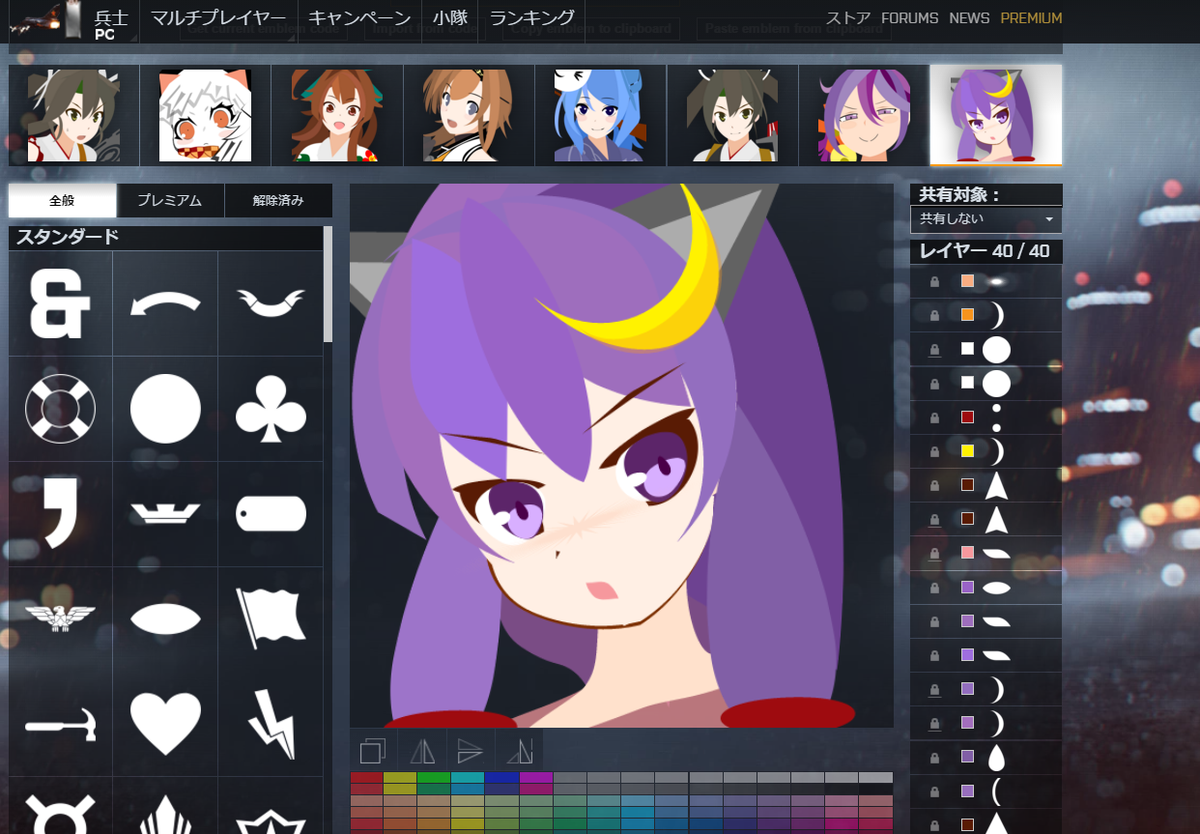Open the yellow crescent layer's color swatch
This screenshot has width=1200, height=834.
pos(967,451)
